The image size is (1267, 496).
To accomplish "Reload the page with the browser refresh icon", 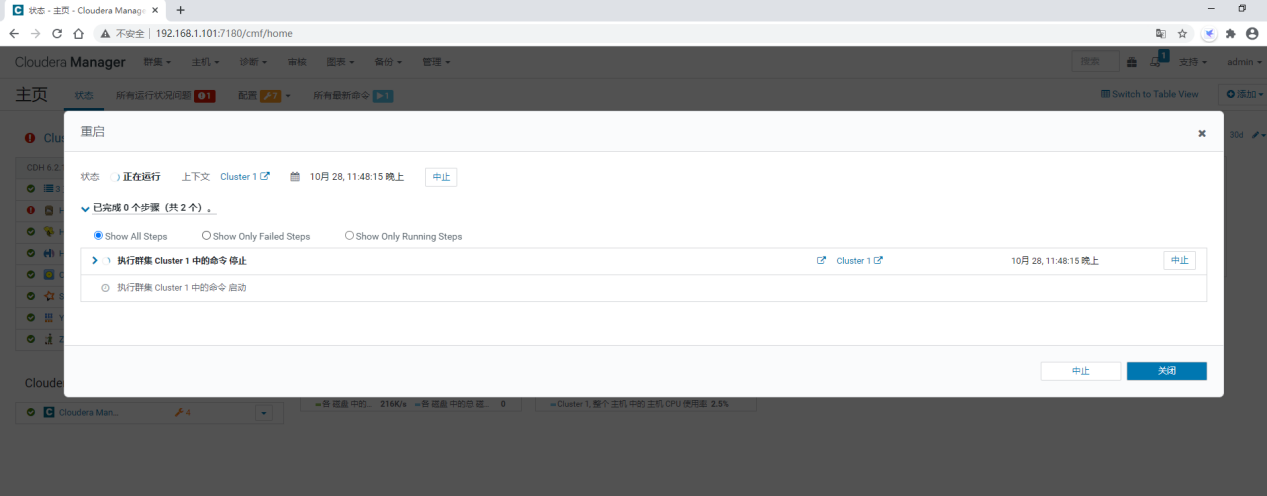I will point(57,33).
